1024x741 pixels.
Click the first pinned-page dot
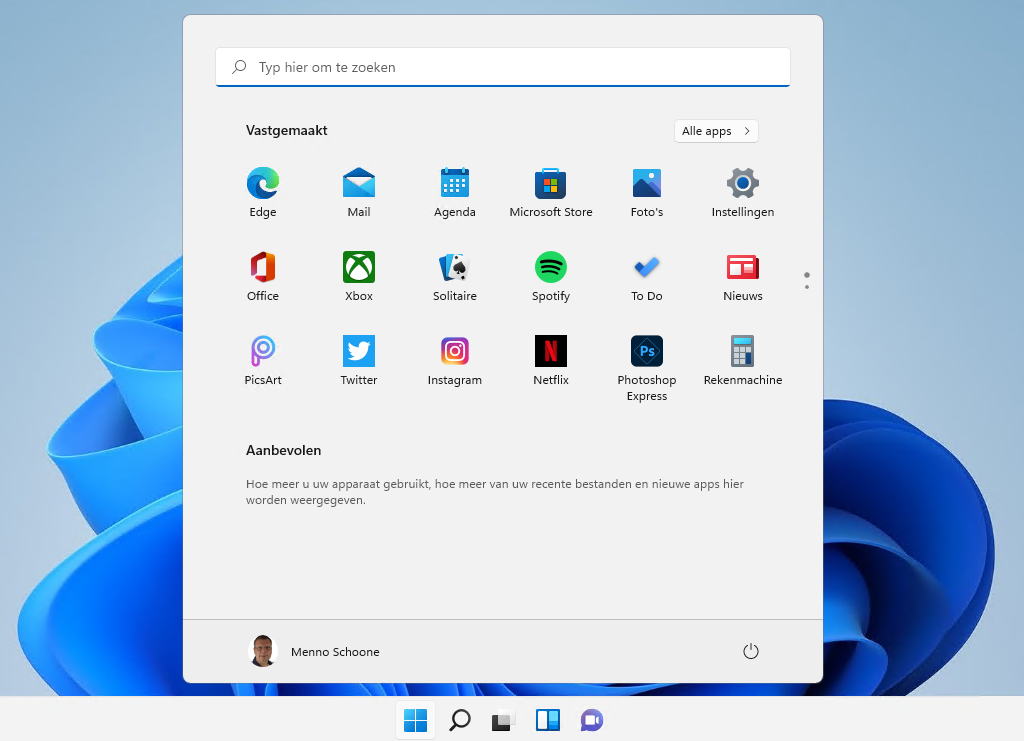click(x=807, y=275)
